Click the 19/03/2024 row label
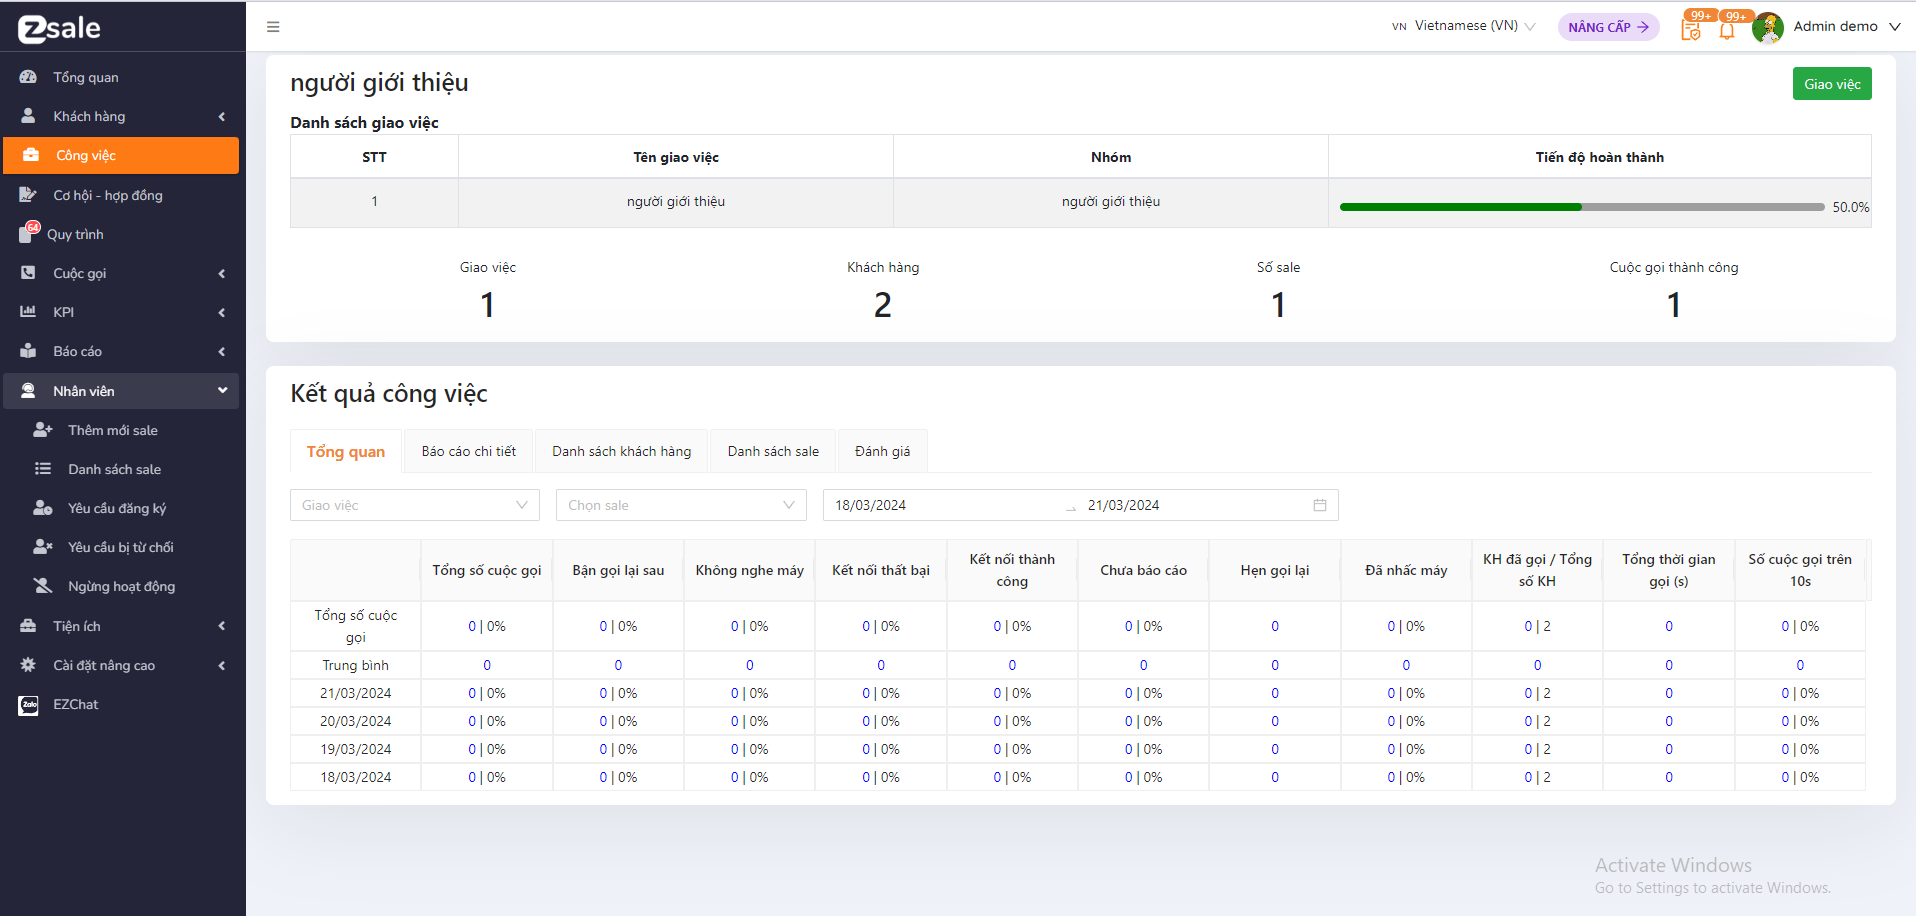This screenshot has width=1916, height=916. pos(356,749)
